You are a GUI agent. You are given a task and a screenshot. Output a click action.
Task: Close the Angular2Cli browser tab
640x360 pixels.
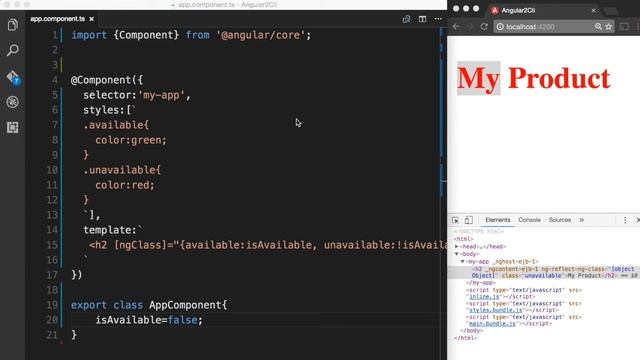(x=593, y=11)
